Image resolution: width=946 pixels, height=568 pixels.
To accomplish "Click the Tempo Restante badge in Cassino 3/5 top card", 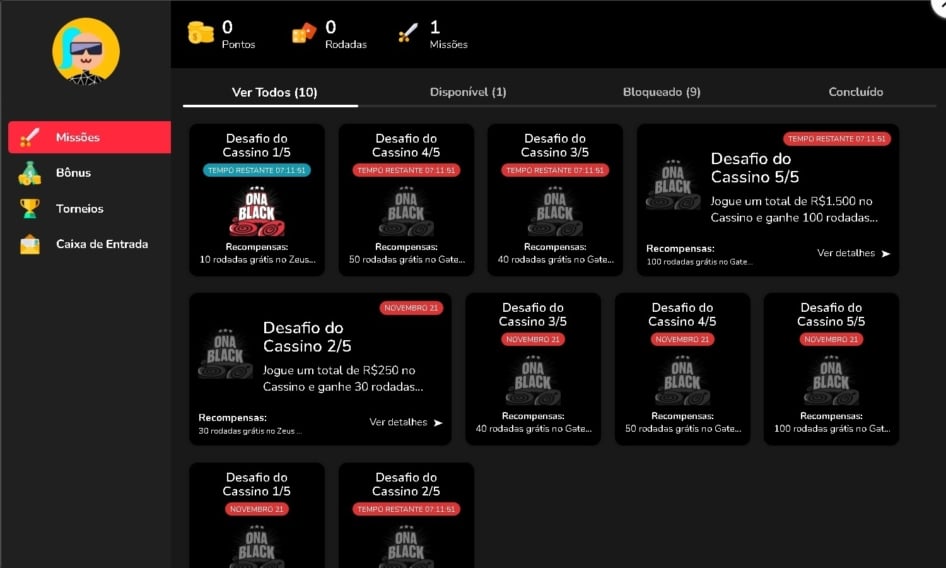I will 555,170.
